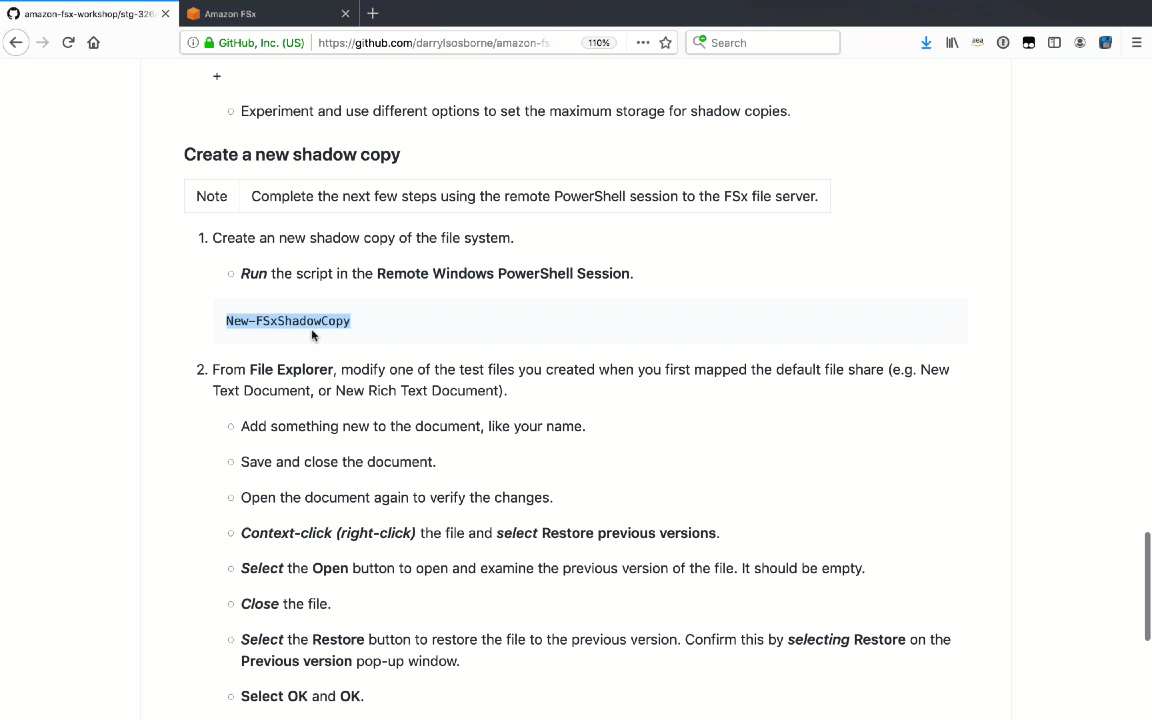This screenshot has height=720, width=1152.
Task: Open the Library bookshelf icon
Action: tap(952, 43)
